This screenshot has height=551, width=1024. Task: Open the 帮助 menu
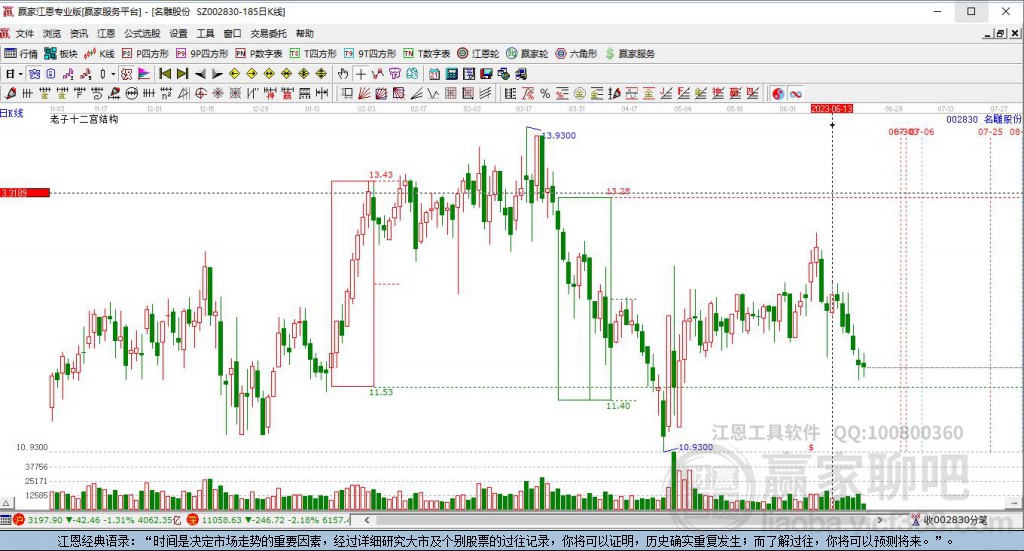tap(304, 33)
